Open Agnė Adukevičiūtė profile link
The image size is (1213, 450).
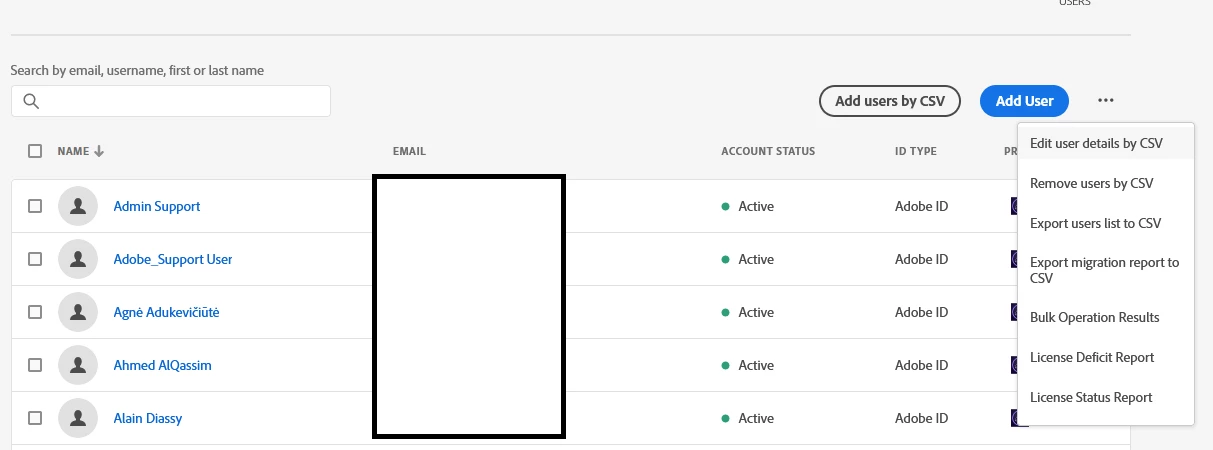(167, 312)
